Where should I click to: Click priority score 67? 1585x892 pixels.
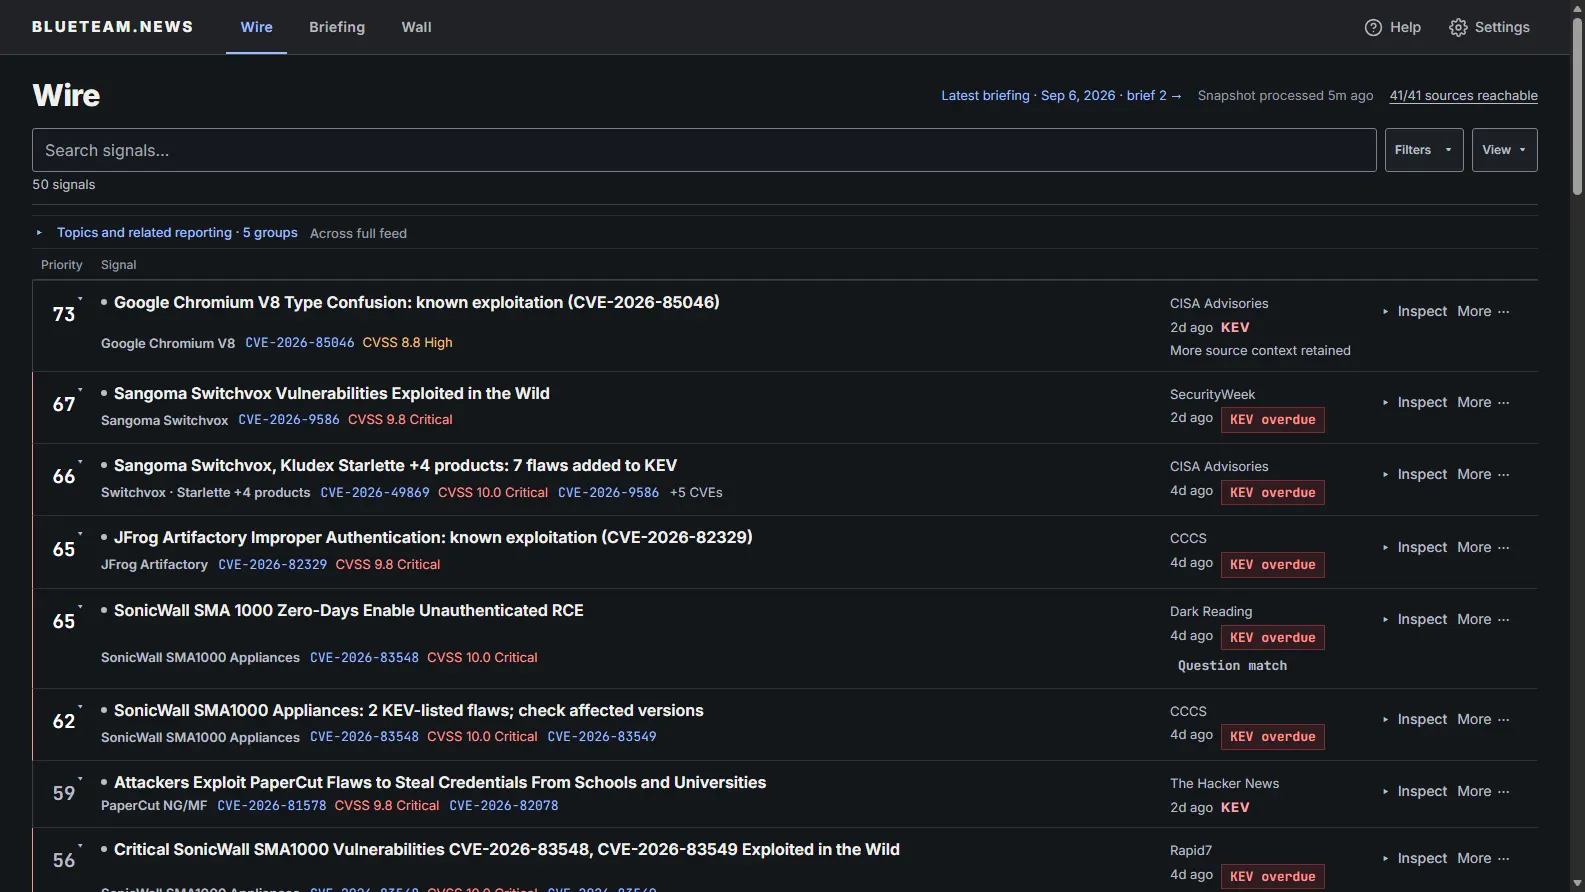(x=64, y=404)
